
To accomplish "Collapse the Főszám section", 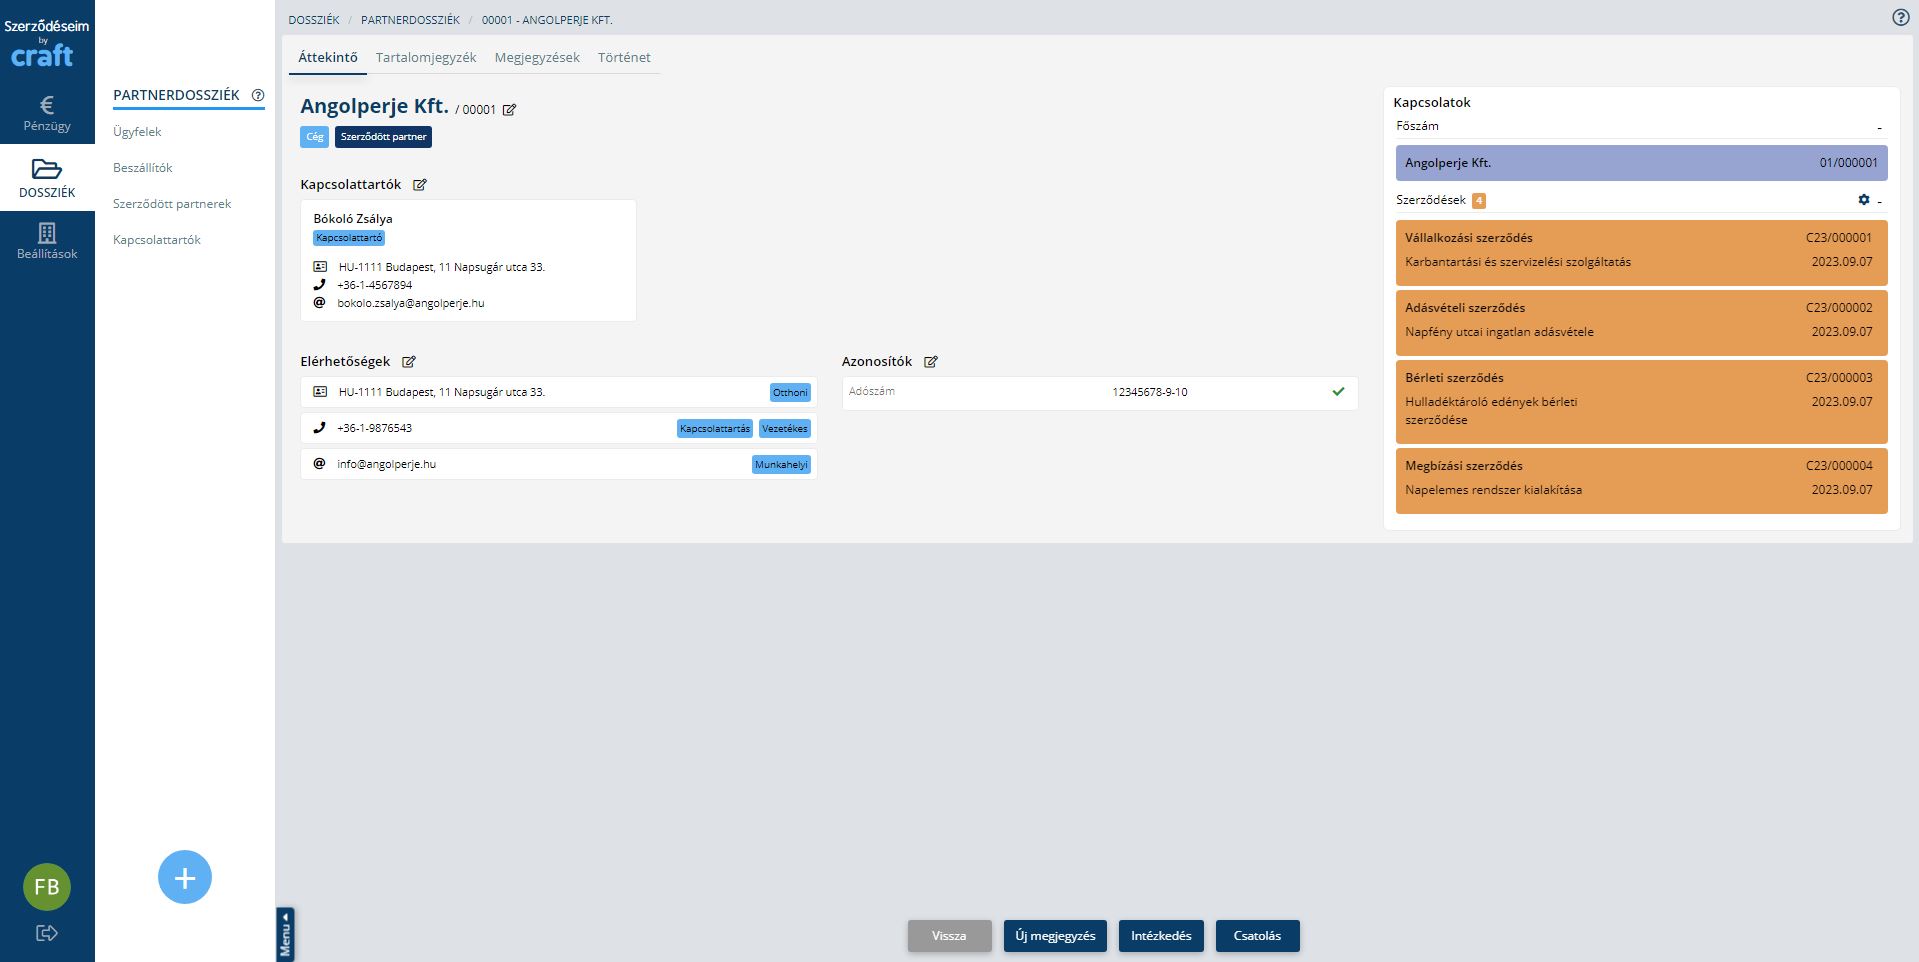I will pyautogui.click(x=1879, y=127).
